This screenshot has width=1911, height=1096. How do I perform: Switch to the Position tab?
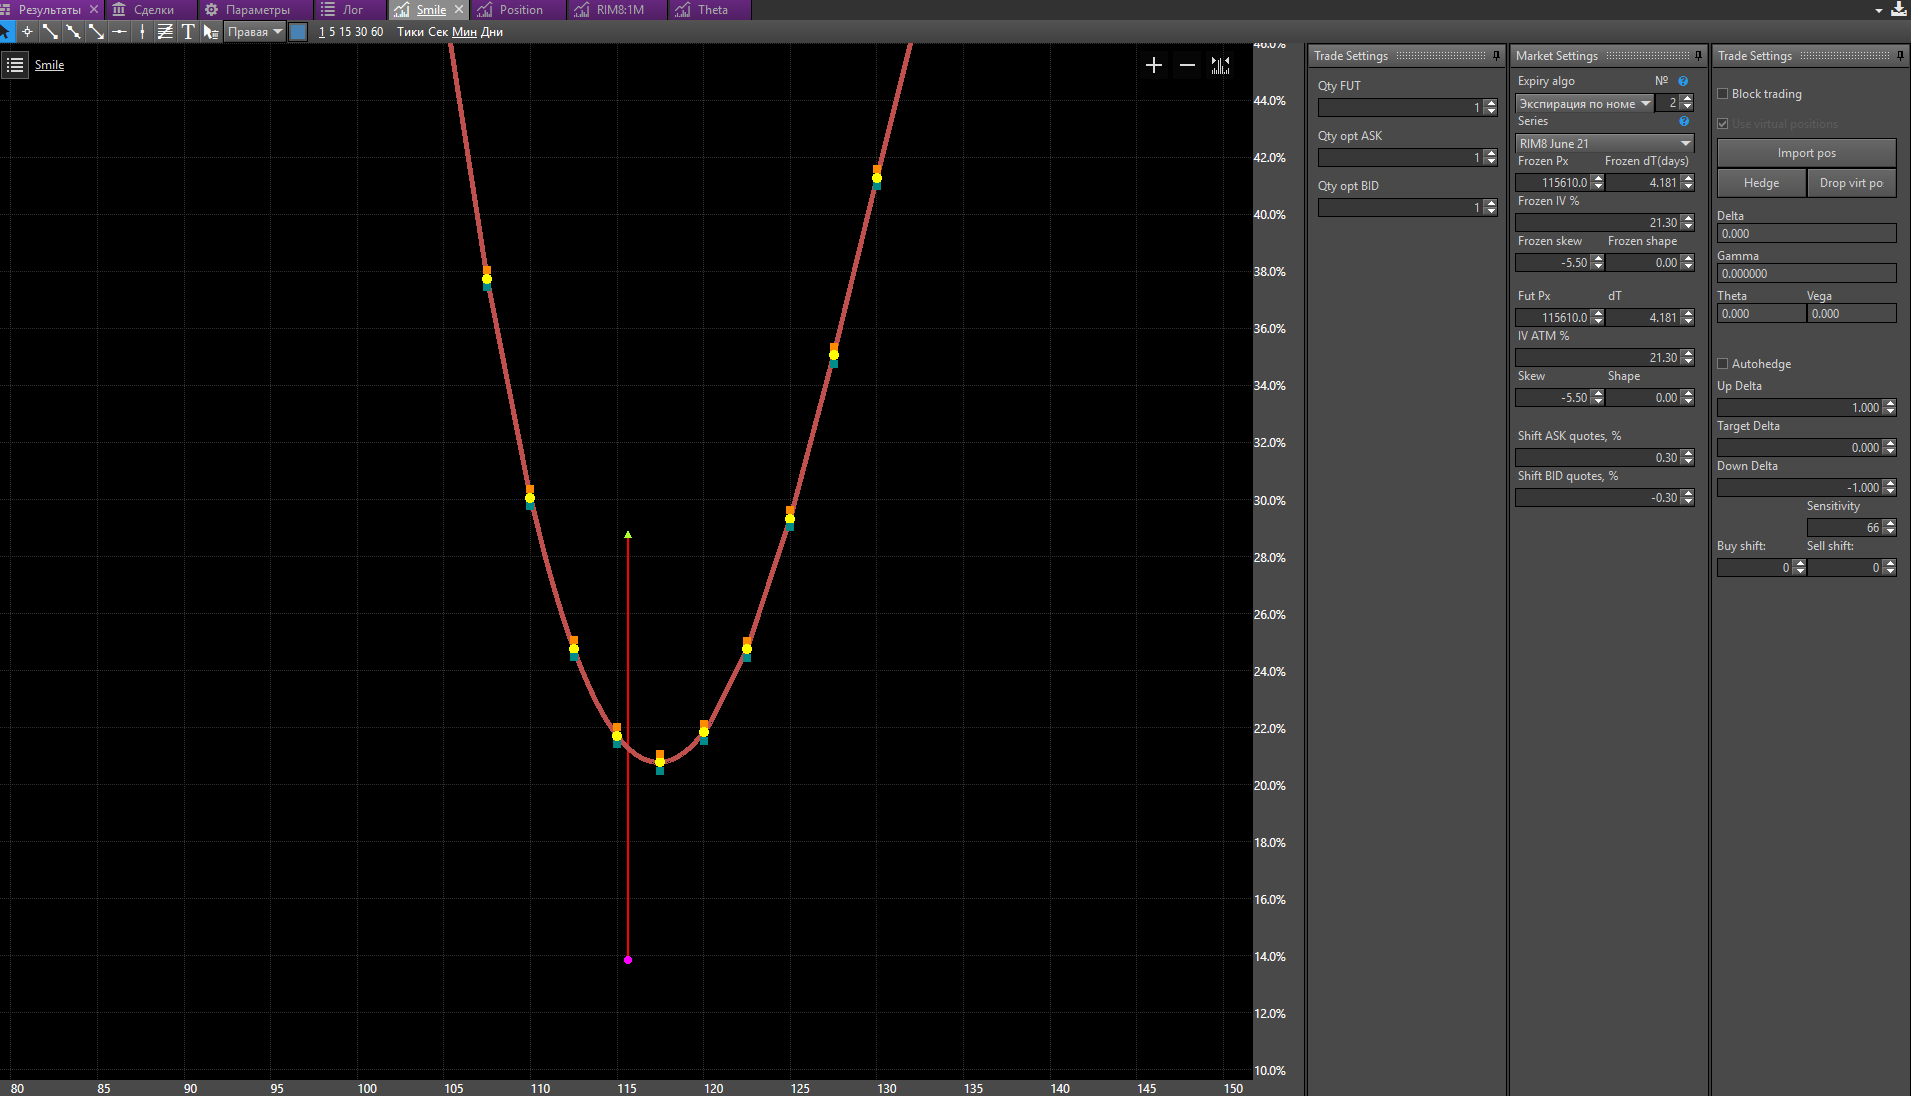coord(511,10)
